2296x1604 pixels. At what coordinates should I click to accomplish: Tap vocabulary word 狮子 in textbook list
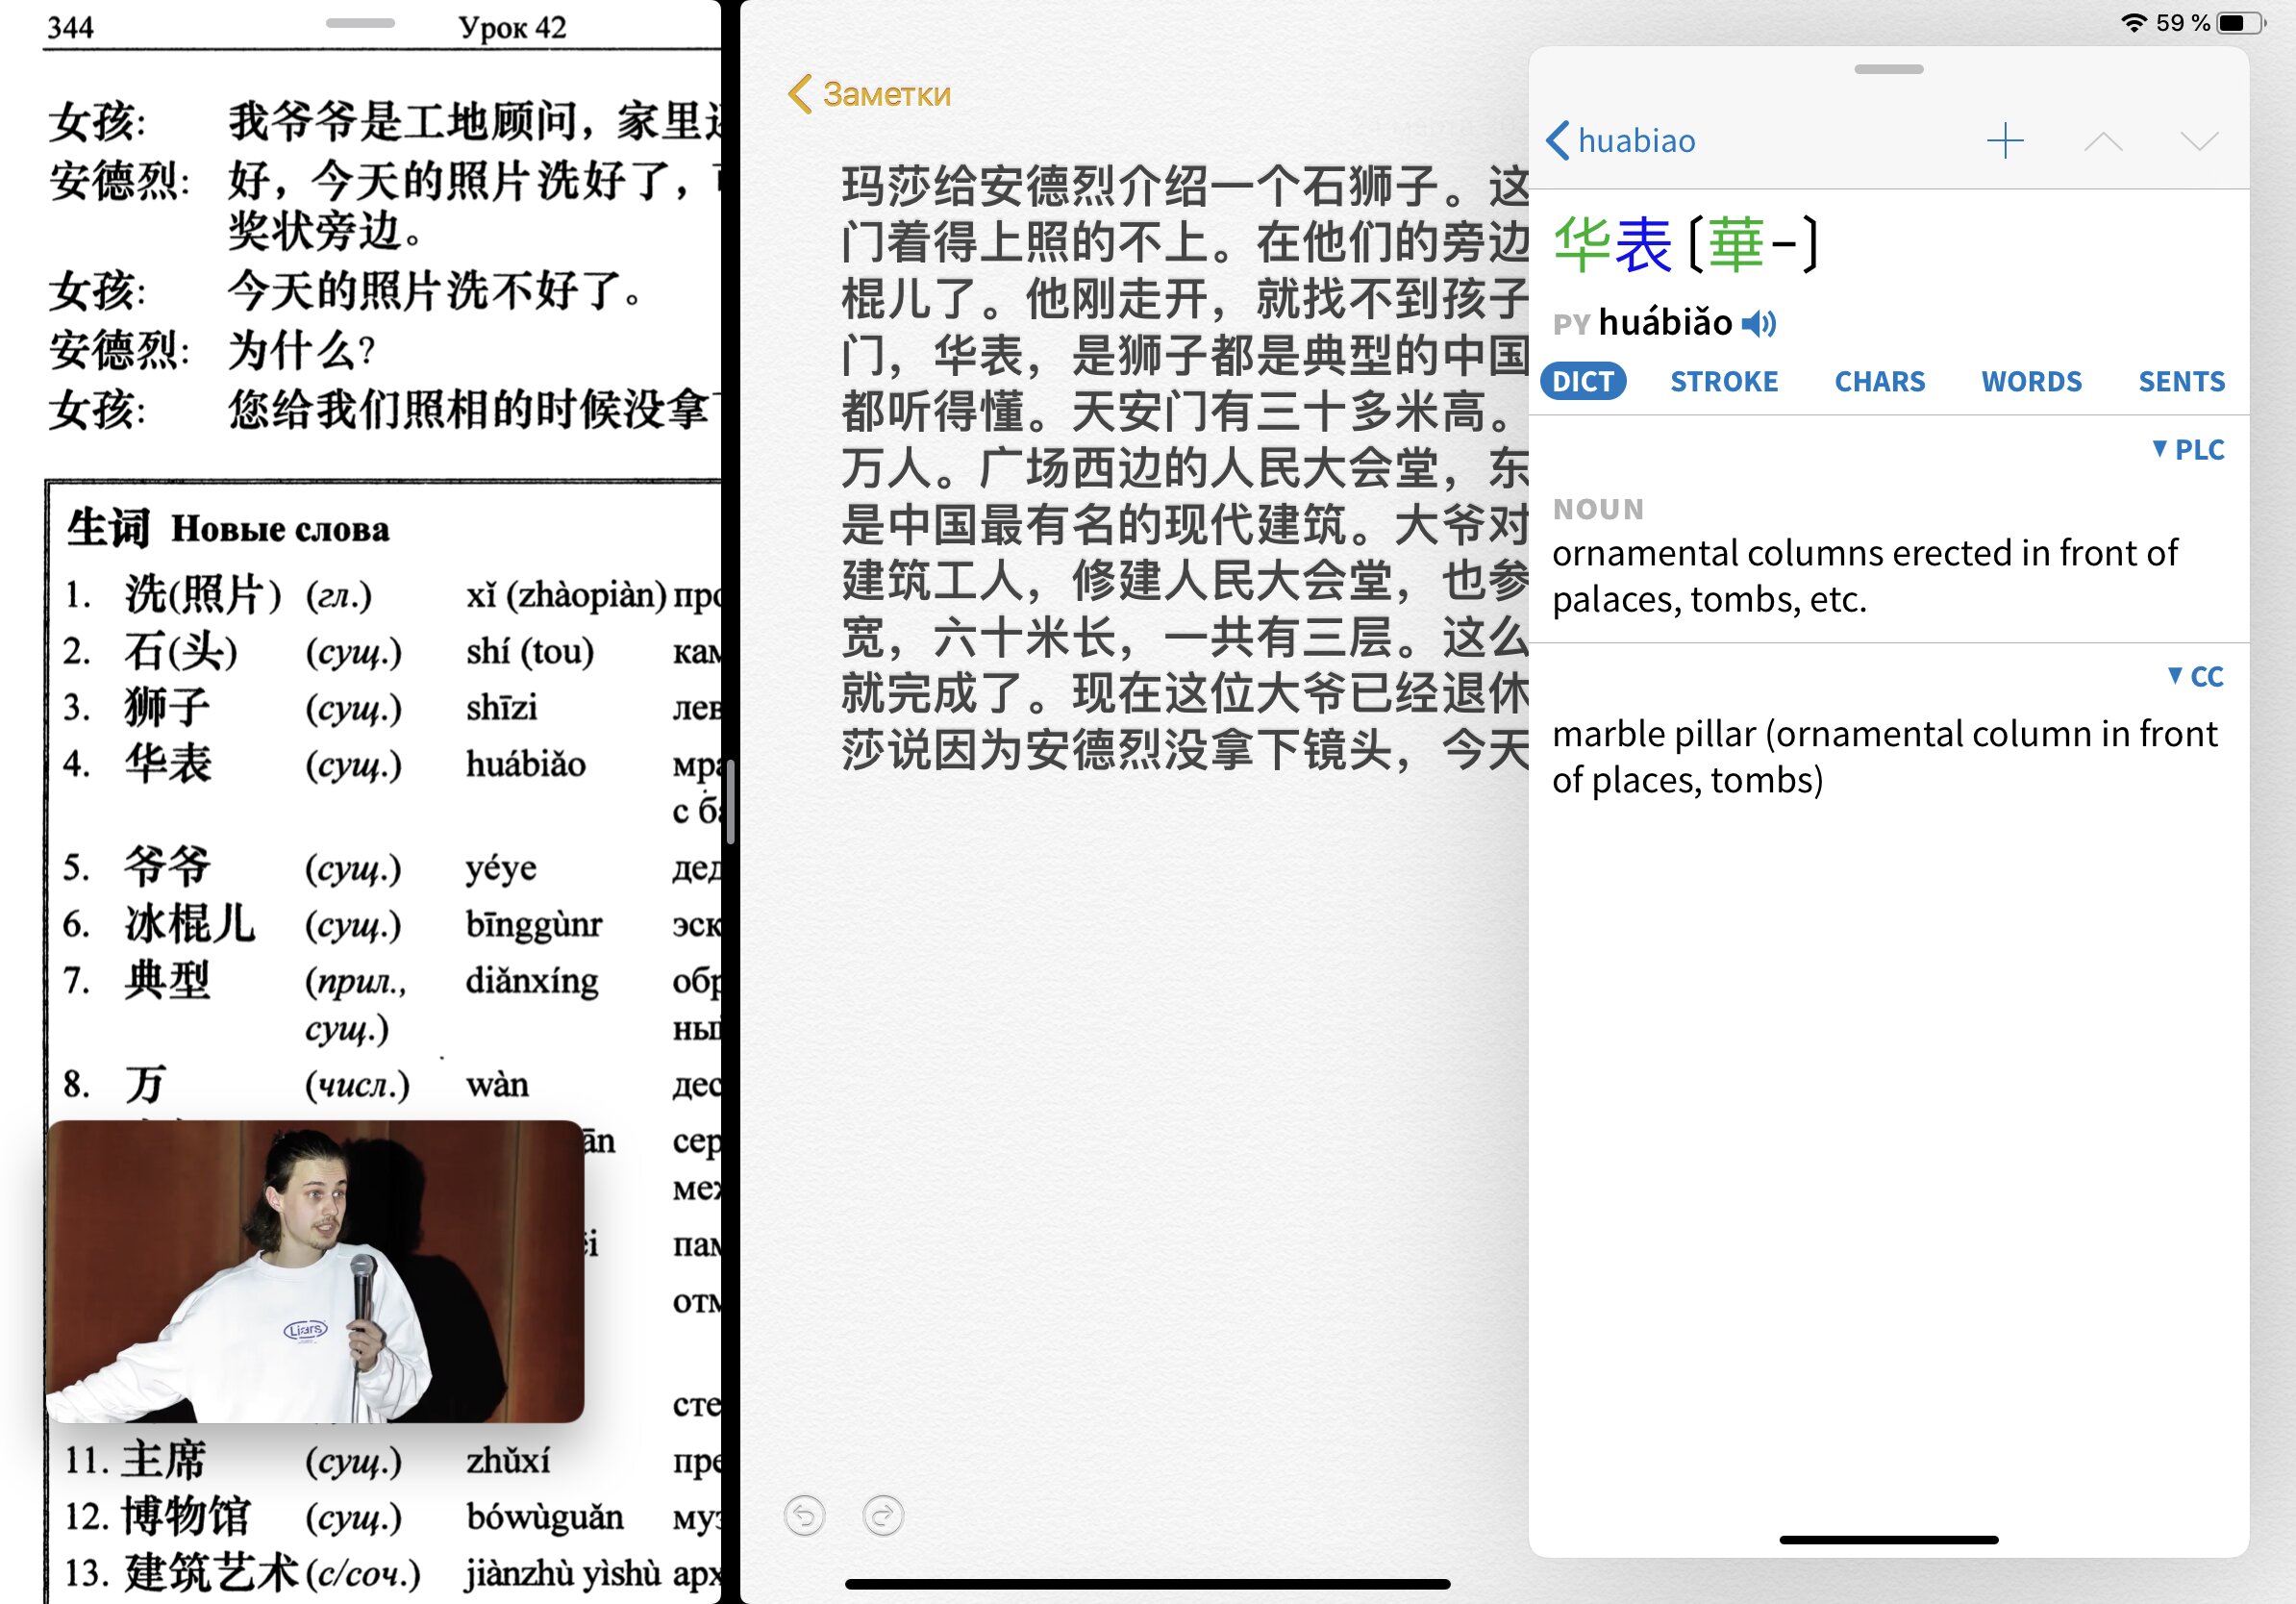(x=168, y=707)
